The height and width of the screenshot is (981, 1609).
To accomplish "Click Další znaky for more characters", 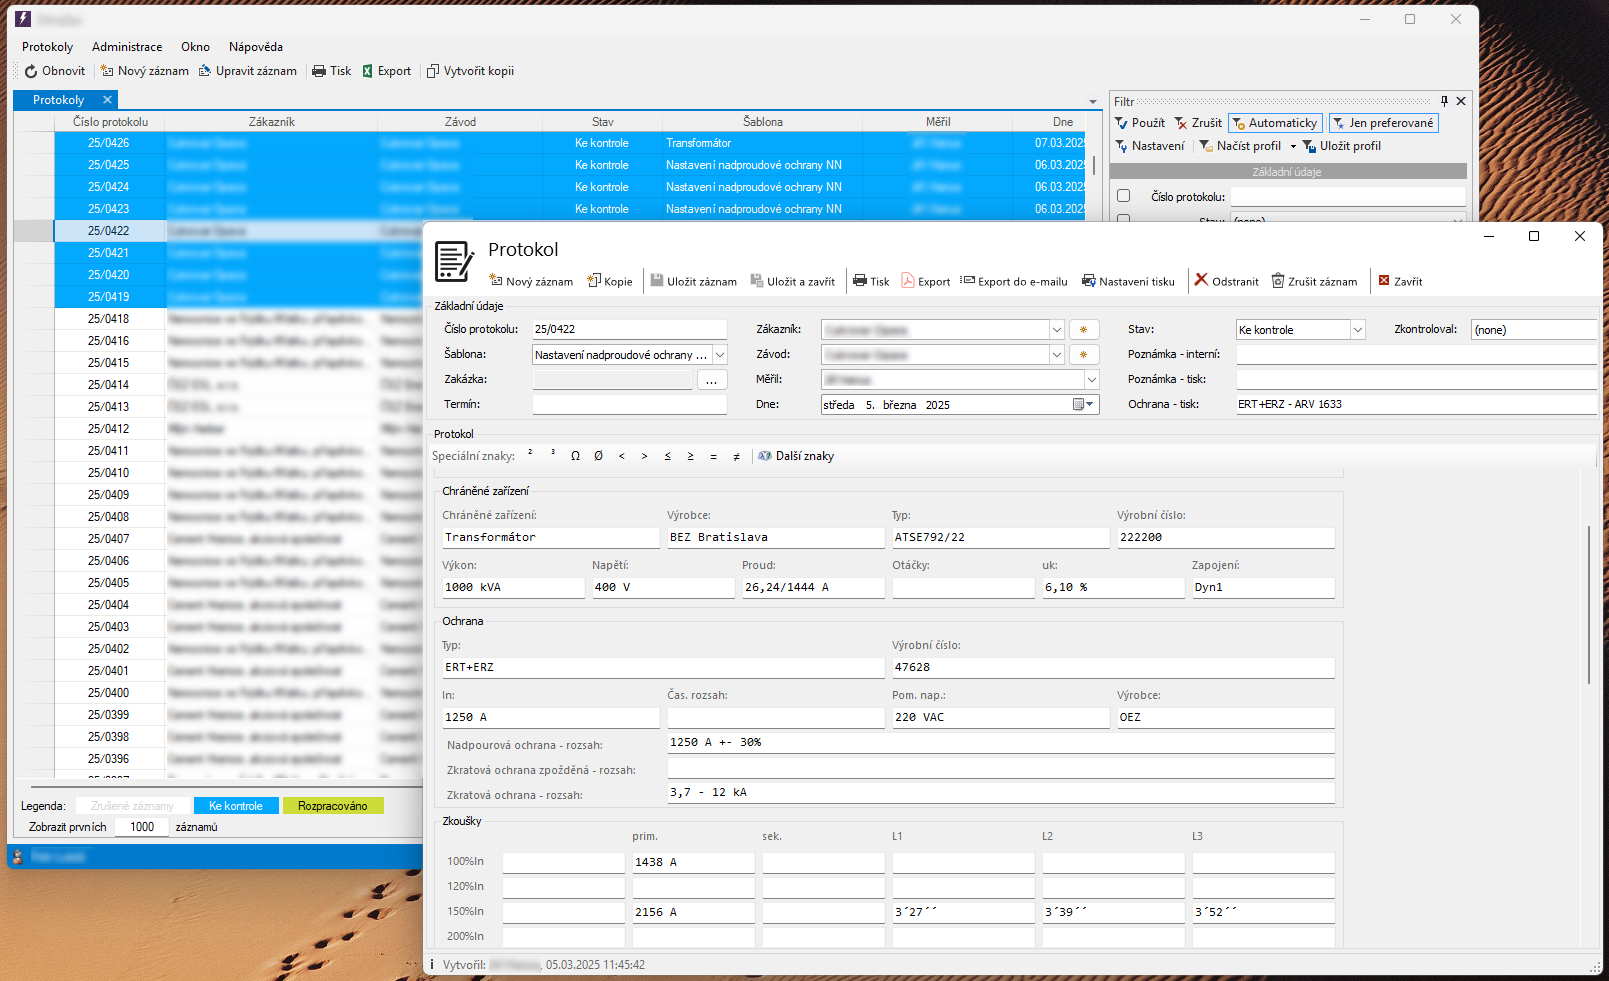I will 796,456.
